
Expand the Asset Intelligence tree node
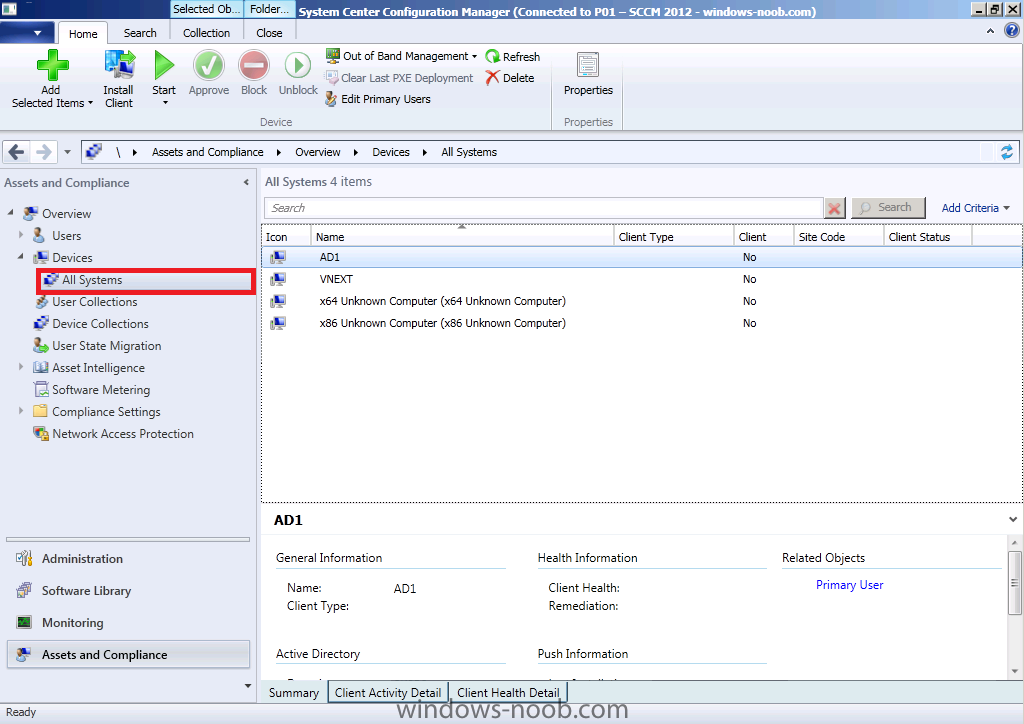[21, 367]
